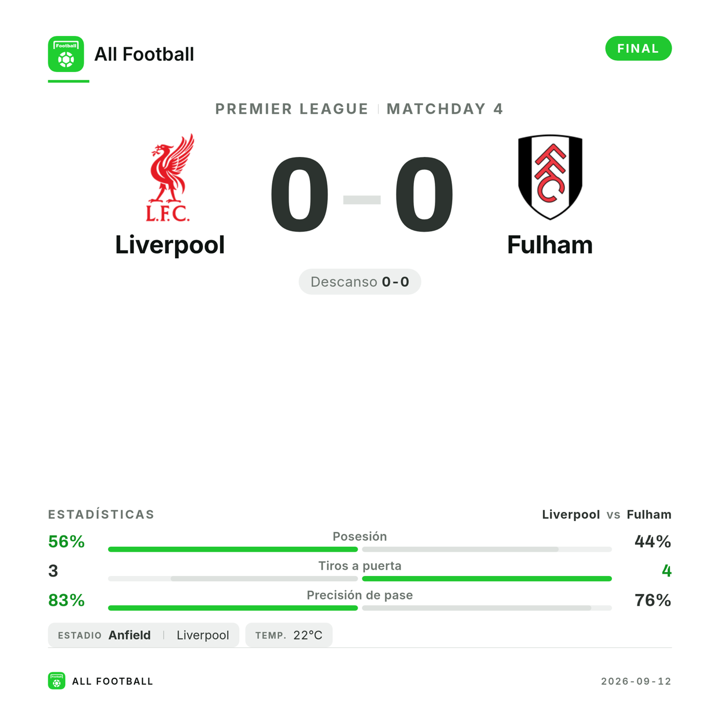The height and width of the screenshot is (720, 720).
Task: Select the Liverpool club crest
Action: pos(170,178)
